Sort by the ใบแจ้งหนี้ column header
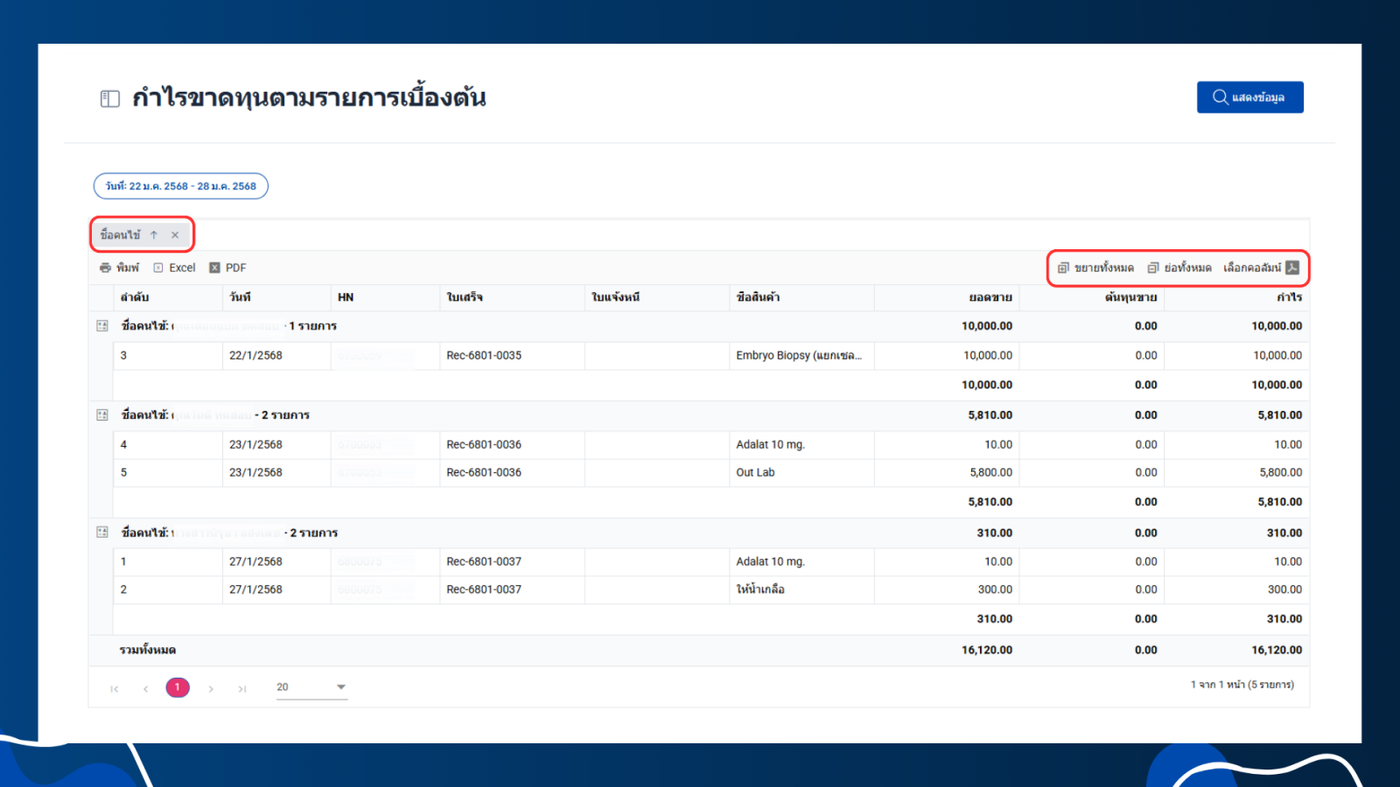Screen dimensions: 1400x787 pos(657,298)
